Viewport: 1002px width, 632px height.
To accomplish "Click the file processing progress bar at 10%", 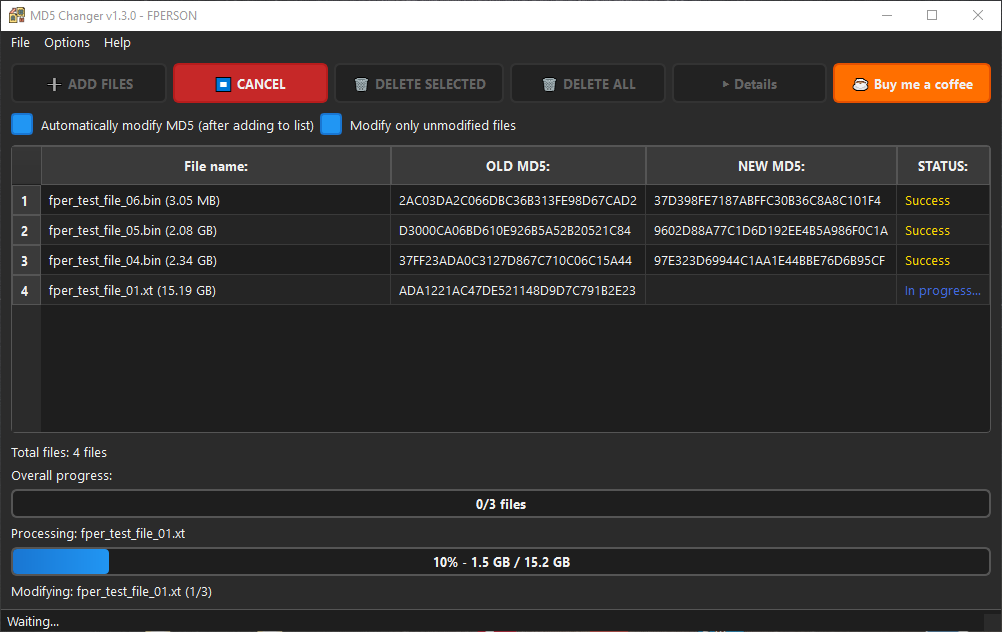I will [500, 562].
